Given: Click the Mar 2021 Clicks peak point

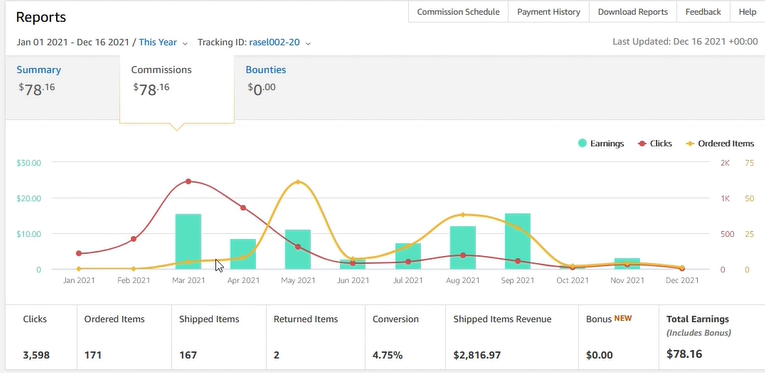Looking at the screenshot, I should point(188,181).
